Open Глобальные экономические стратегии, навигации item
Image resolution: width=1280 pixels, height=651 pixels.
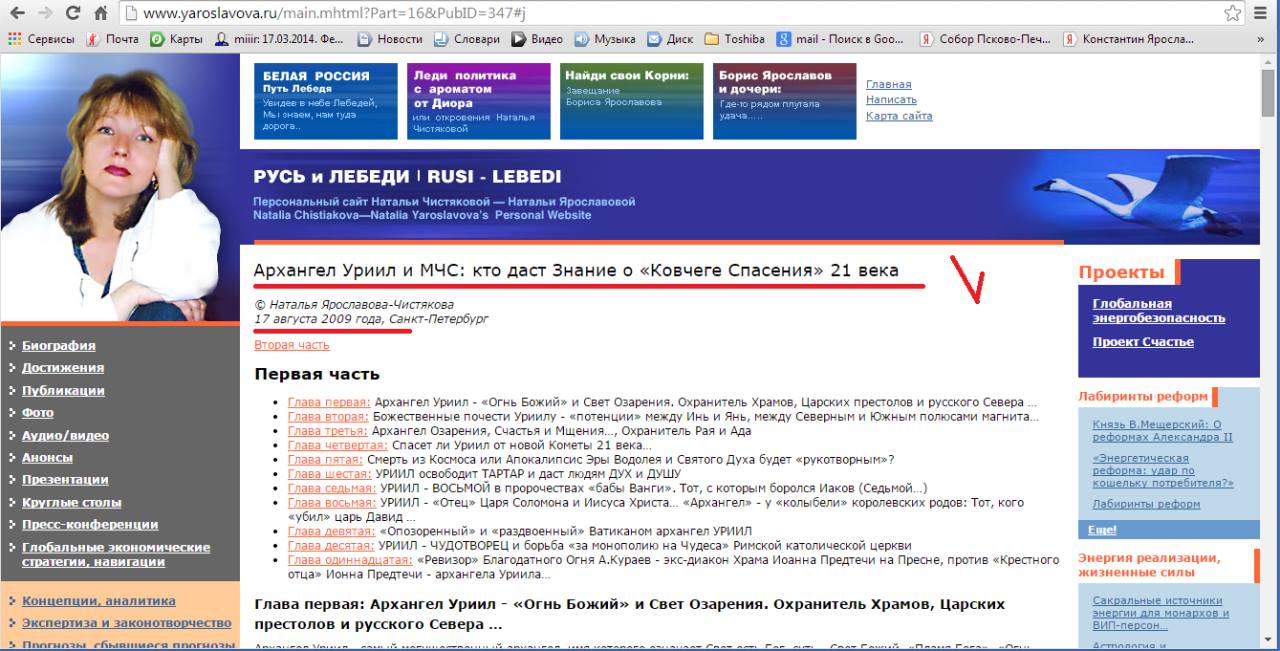click(x=116, y=555)
